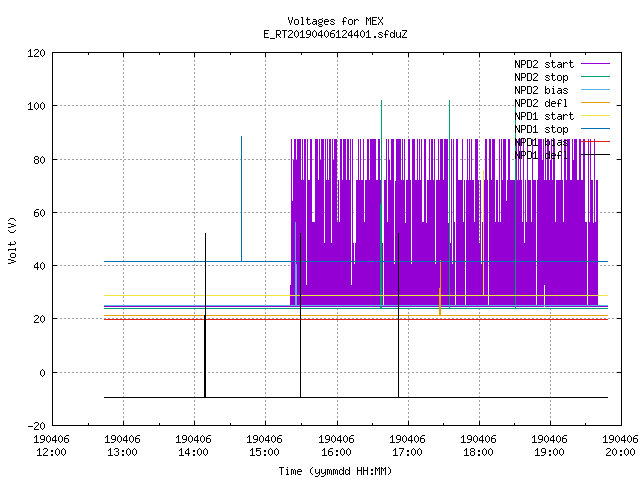The width and height of the screenshot is (640, 480).
Task: Click the x-axis tick '190406 12:00'
Action: (51, 446)
